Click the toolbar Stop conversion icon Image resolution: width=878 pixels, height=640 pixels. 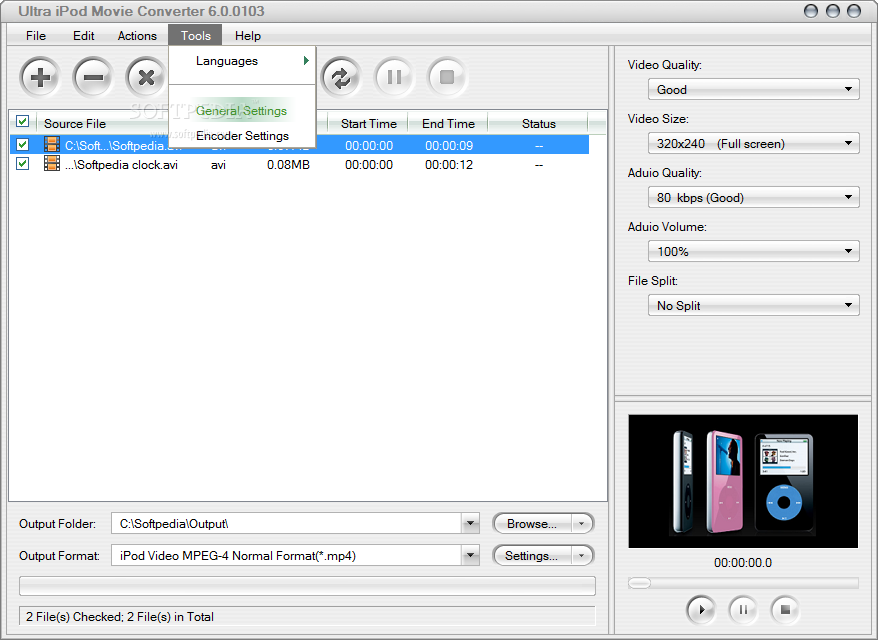coord(447,77)
